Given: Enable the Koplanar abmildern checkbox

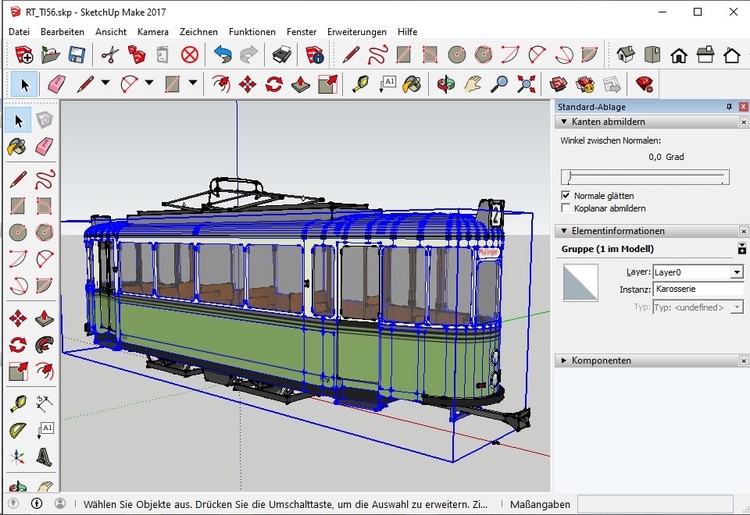Looking at the screenshot, I should pyautogui.click(x=566, y=208).
